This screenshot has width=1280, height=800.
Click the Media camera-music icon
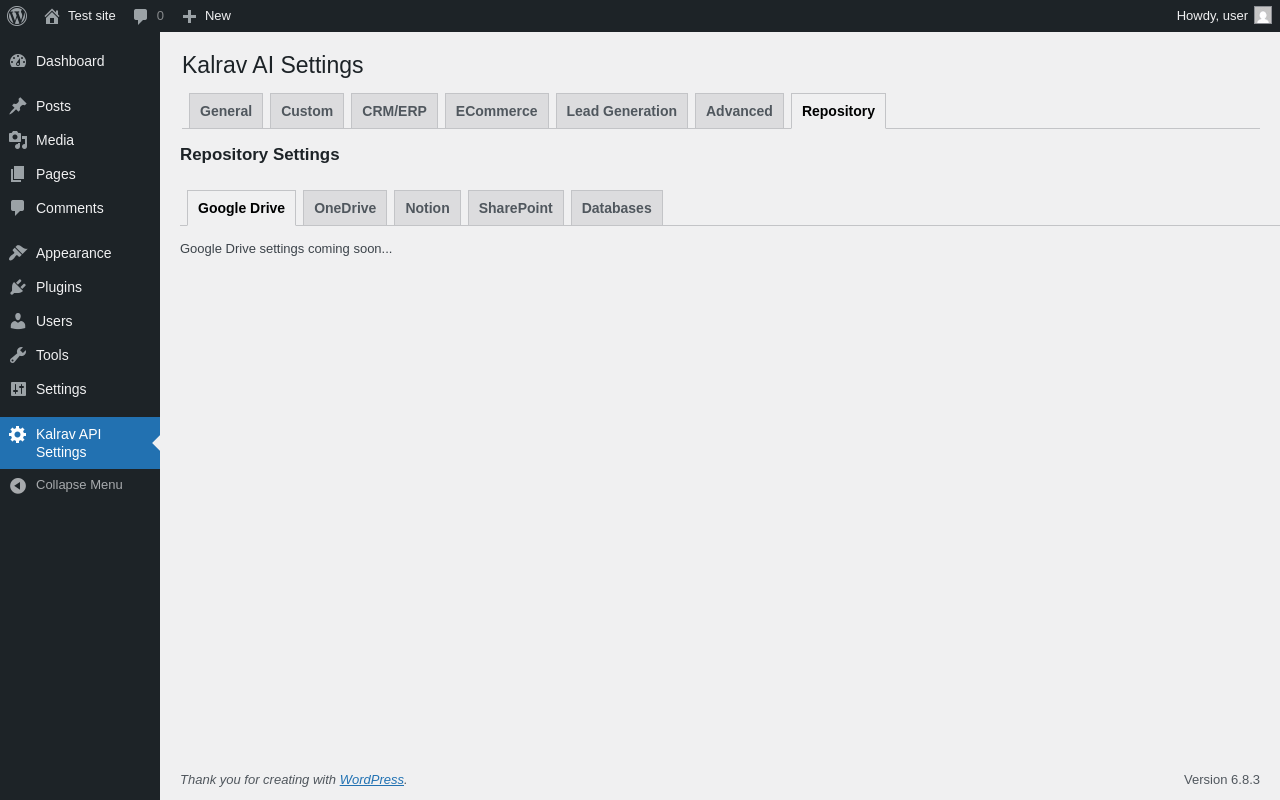(18, 140)
